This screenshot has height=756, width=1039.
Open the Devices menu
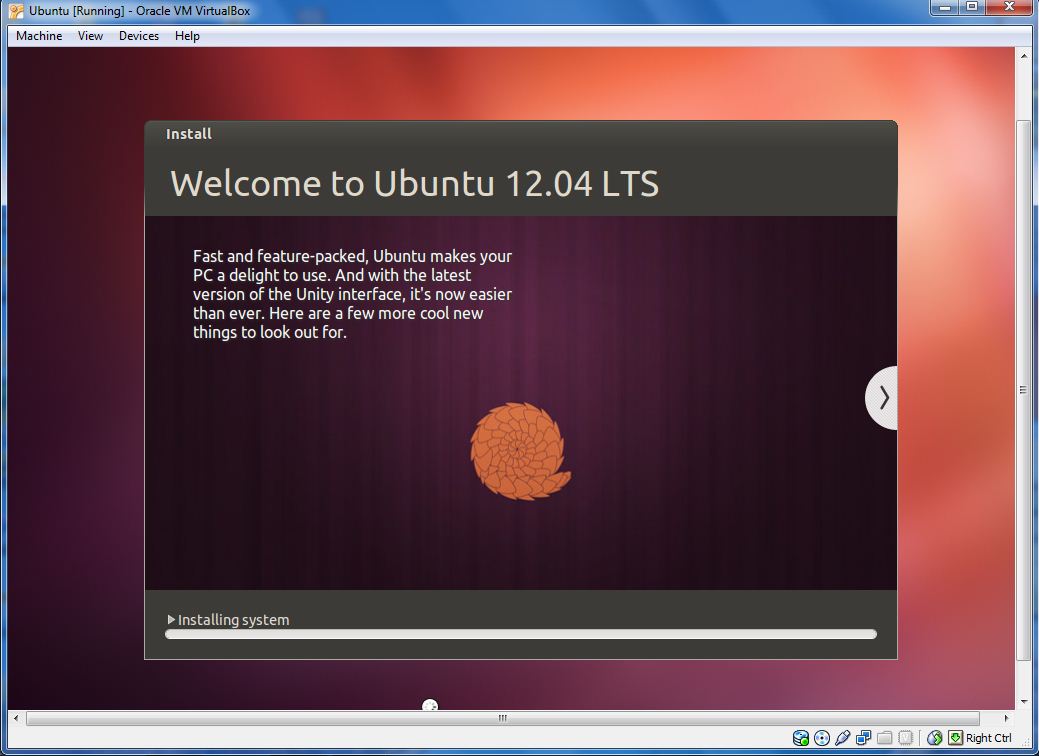(x=138, y=36)
